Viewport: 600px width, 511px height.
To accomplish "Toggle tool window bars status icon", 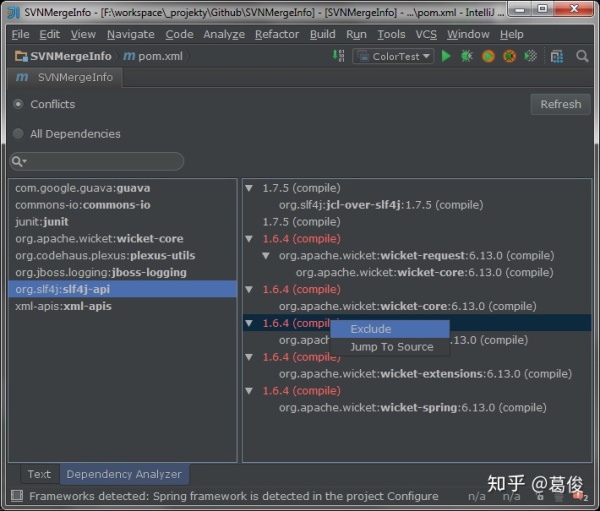I will coord(17,496).
